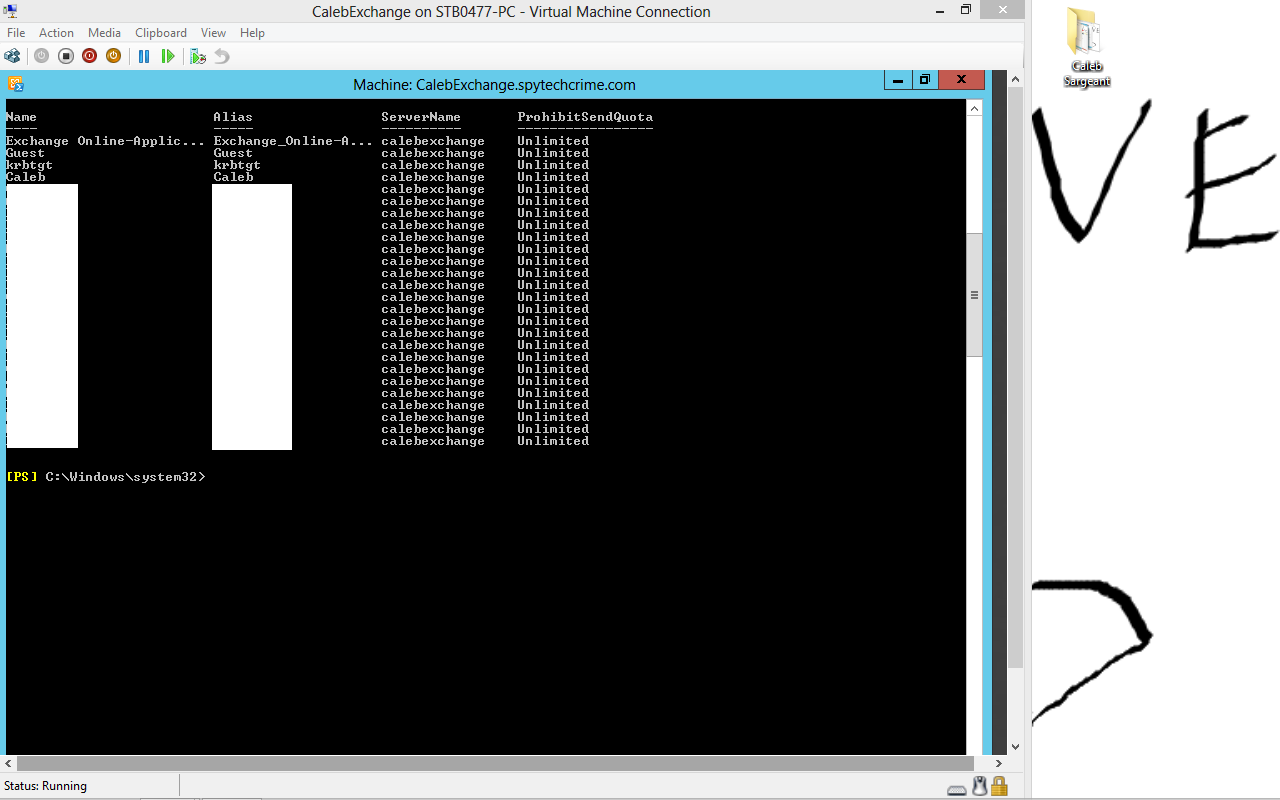The height and width of the screenshot is (800, 1280).
Task: Click the Exchange Management Shell window icon
Action: click(x=15, y=84)
